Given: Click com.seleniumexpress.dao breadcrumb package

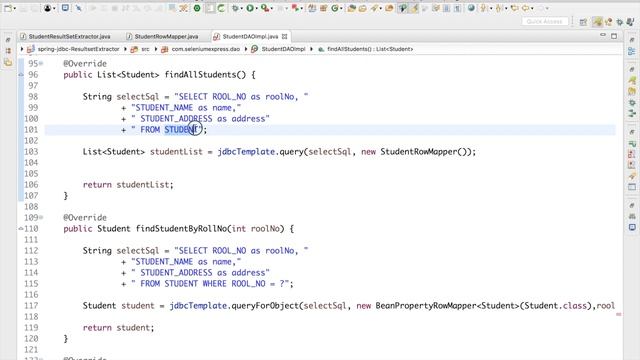Looking at the screenshot, I should [x=205, y=49].
